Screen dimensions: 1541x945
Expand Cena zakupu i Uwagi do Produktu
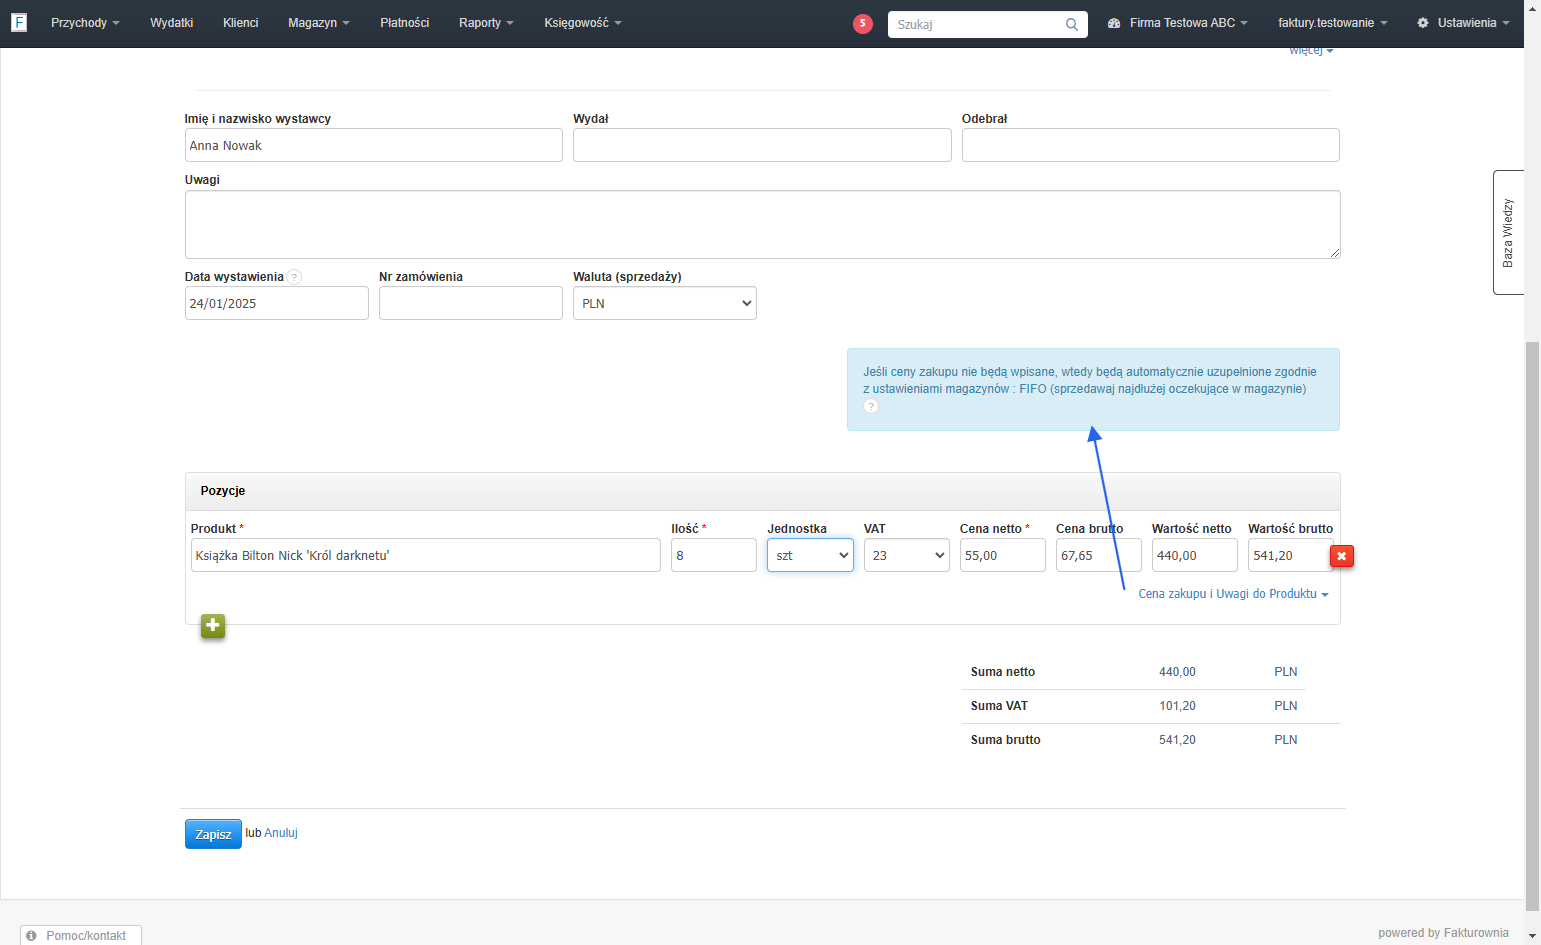pyautogui.click(x=1233, y=594)
